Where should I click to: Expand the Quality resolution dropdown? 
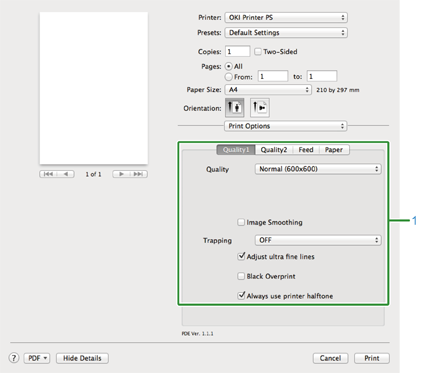pyautogui.click(x=318, y=169)
